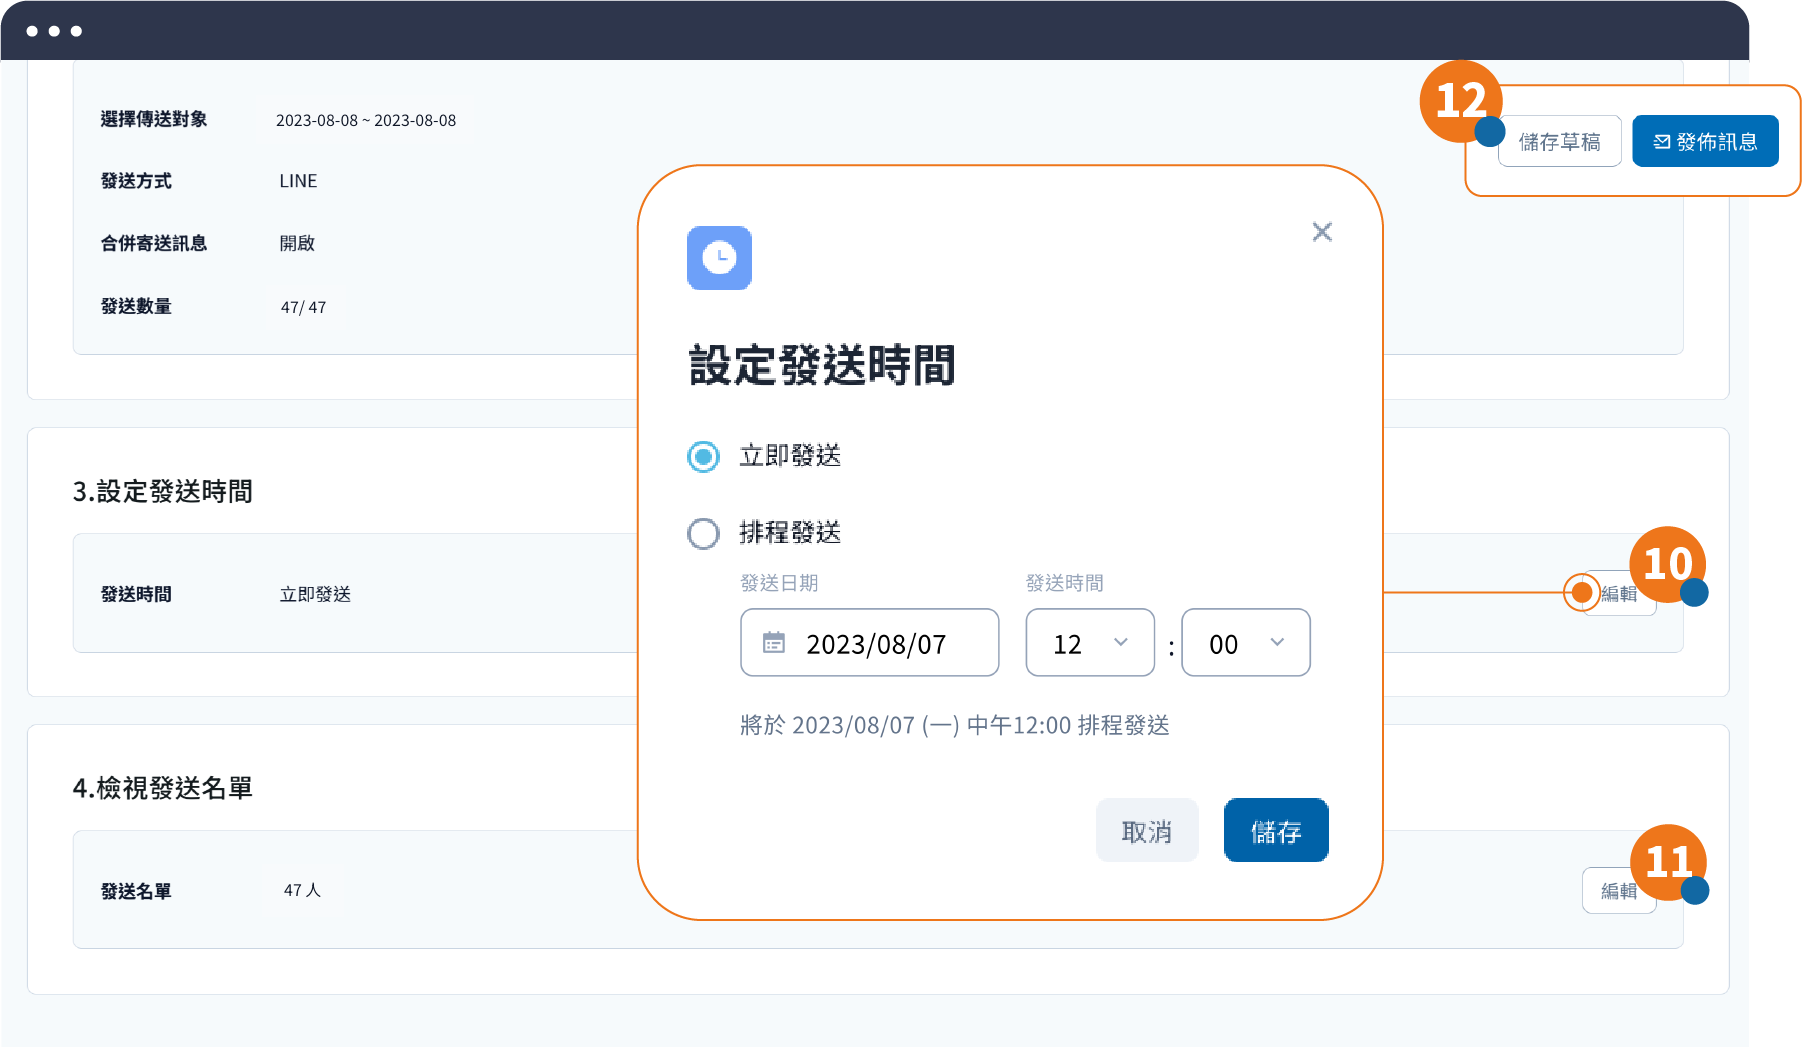
Task: Click the 47/ 47 發送數量 value
Action: pos(303,307)
